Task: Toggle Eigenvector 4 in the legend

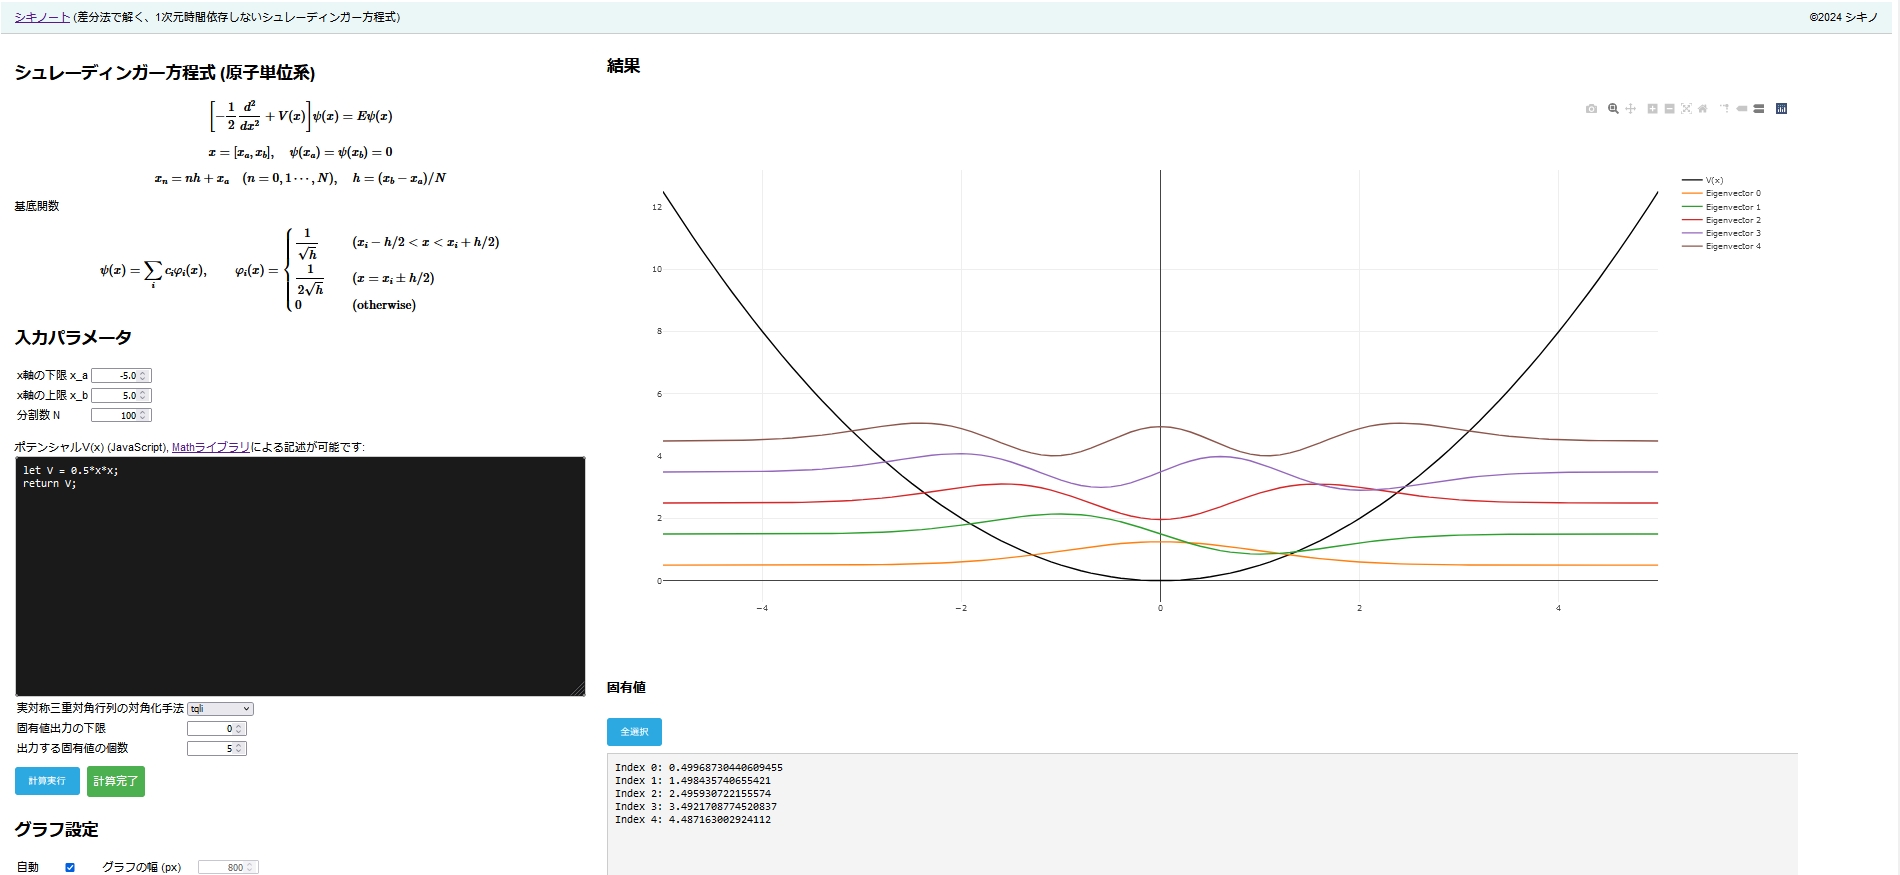Action: pyautogui.click(x=1721, y=246)
